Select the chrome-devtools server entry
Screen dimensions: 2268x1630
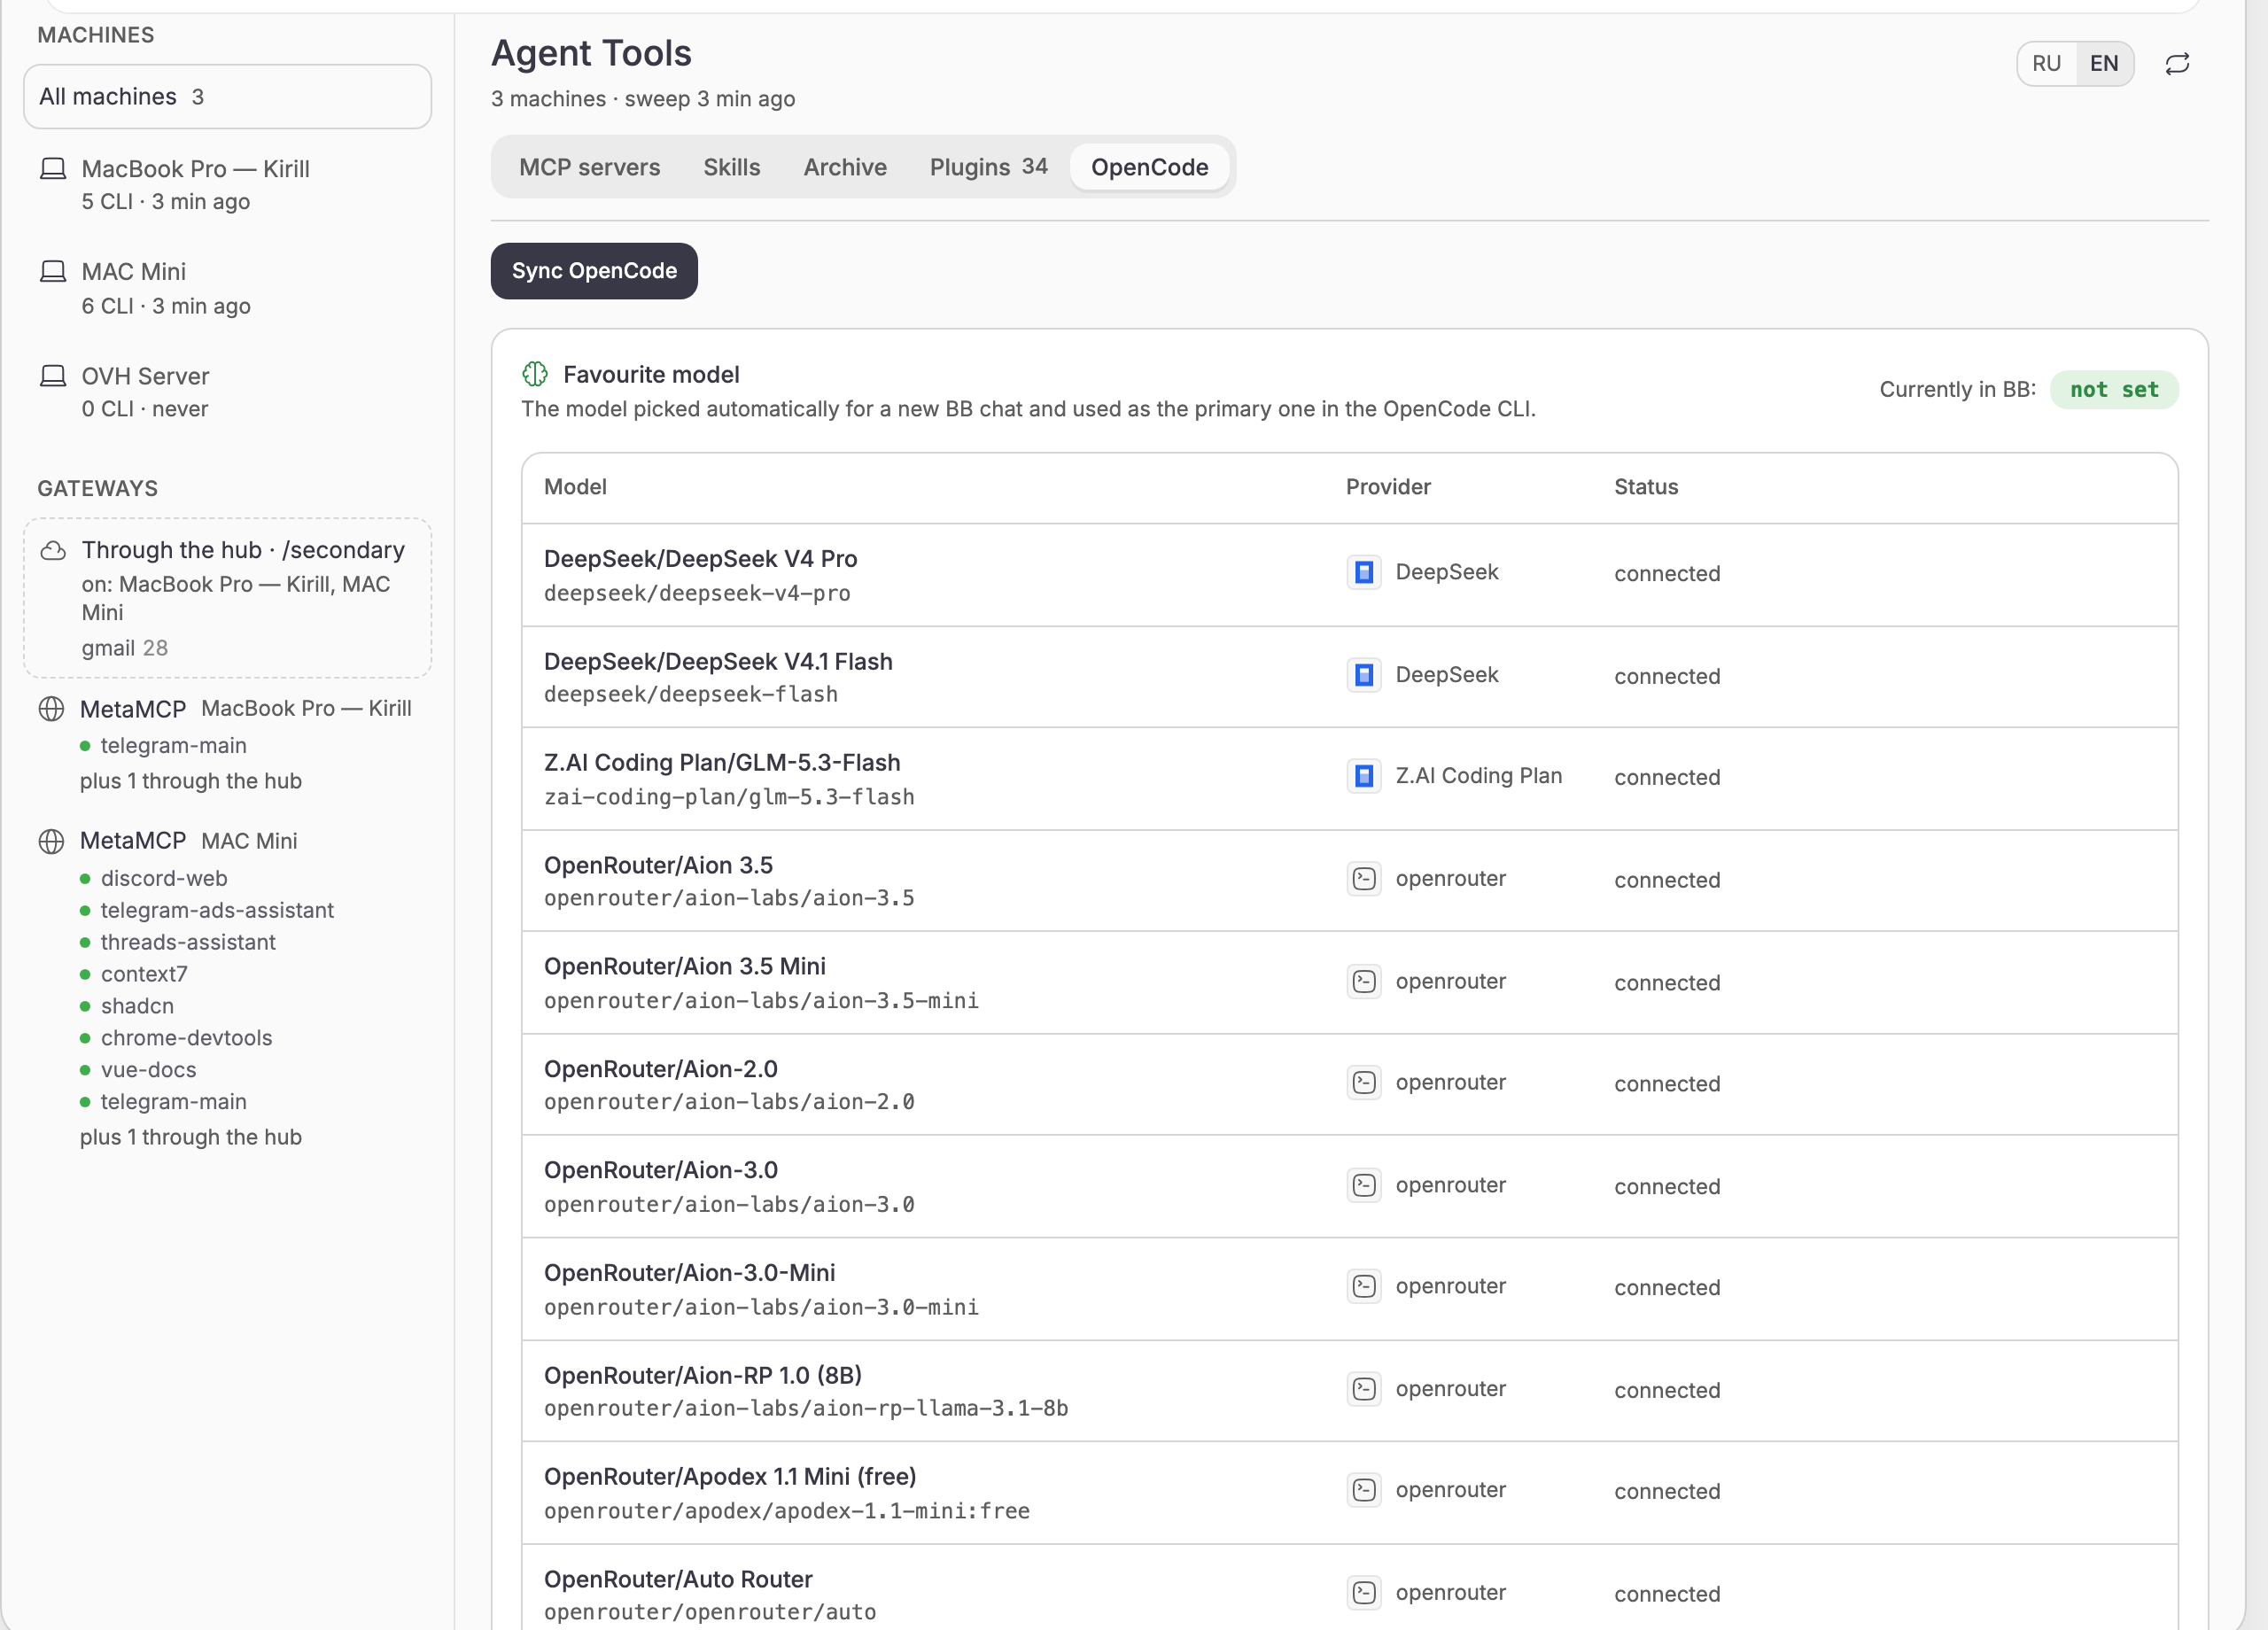click(x=186, y=1038)
